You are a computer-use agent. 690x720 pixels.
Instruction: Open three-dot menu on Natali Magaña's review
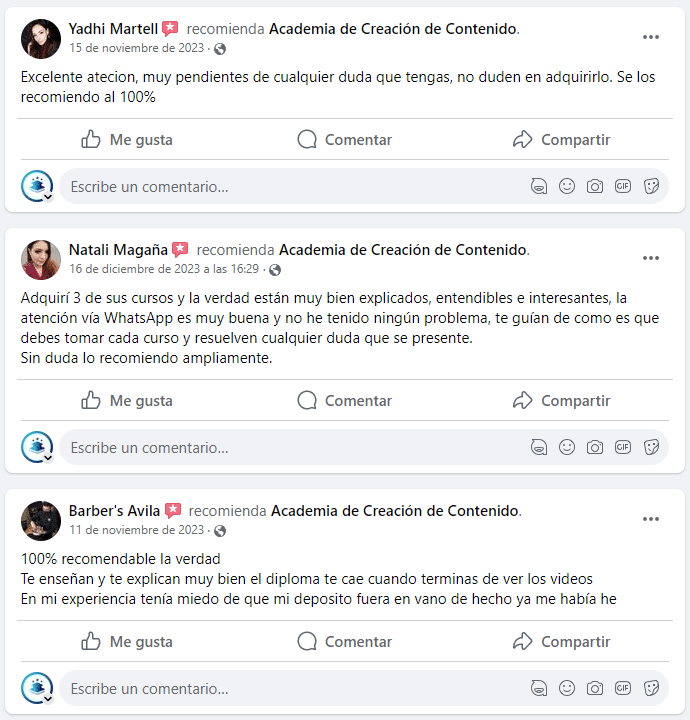click(x=651, y=258)
